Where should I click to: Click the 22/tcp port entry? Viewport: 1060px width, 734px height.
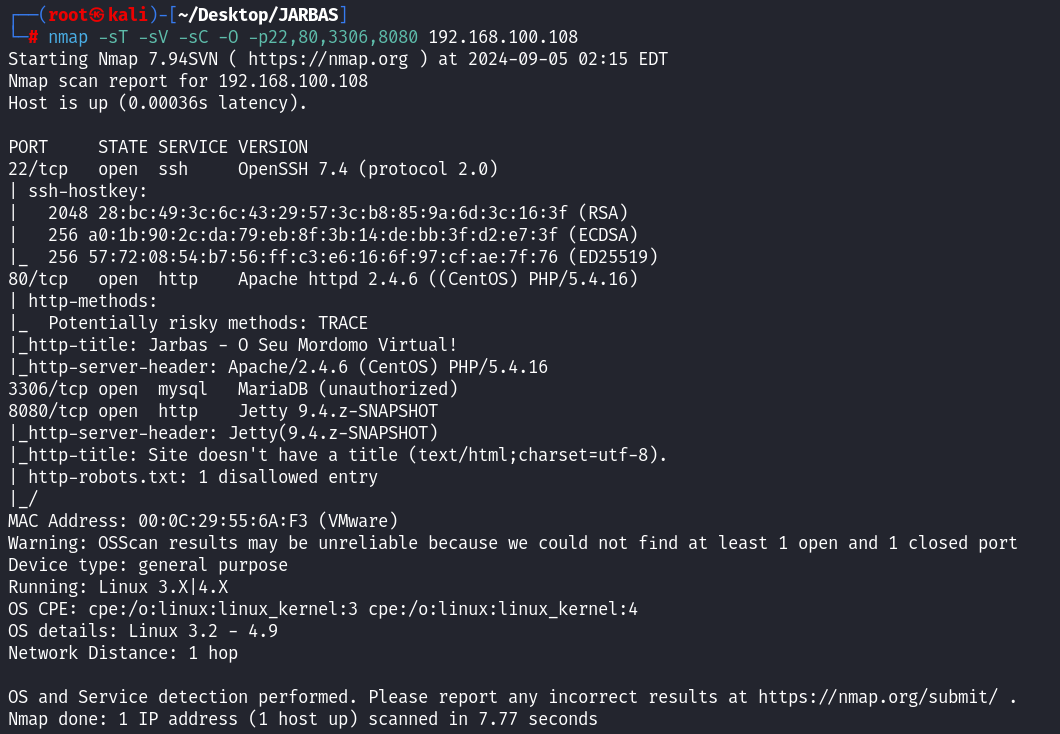38,170
